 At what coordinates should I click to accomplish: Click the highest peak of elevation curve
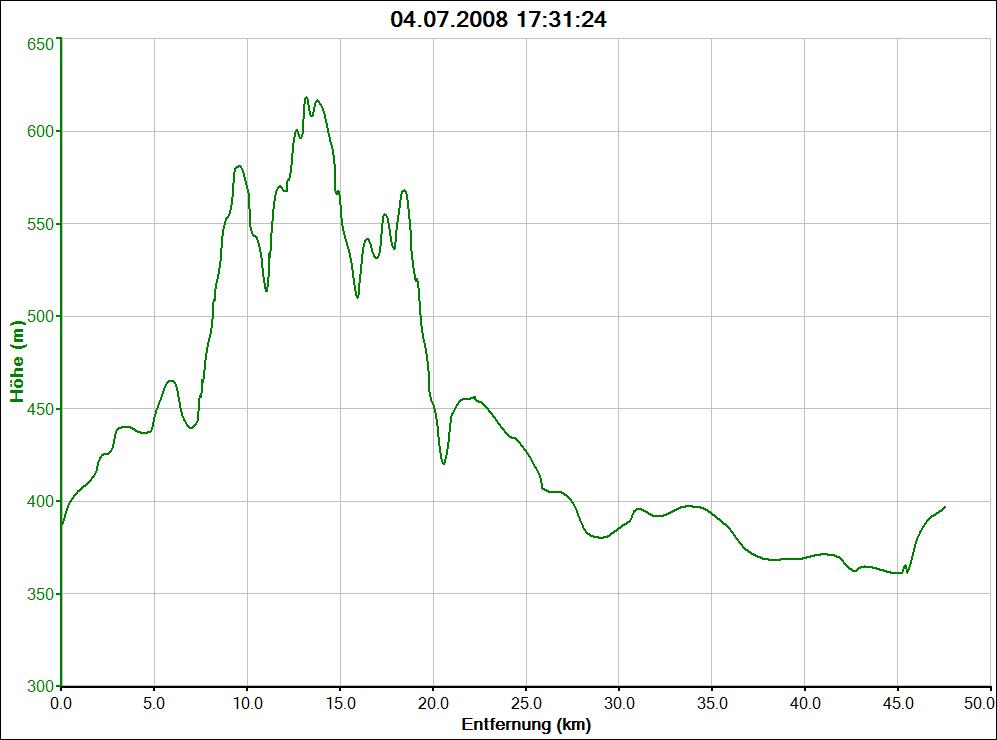click(307, 98)
